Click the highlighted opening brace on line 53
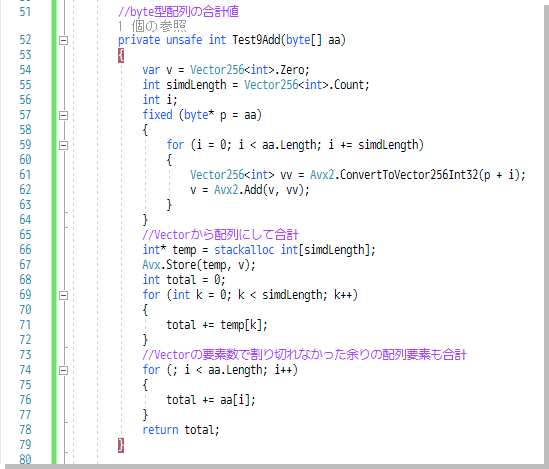Image resolution: width=549 pixels, height=469 pixels. 121,55
